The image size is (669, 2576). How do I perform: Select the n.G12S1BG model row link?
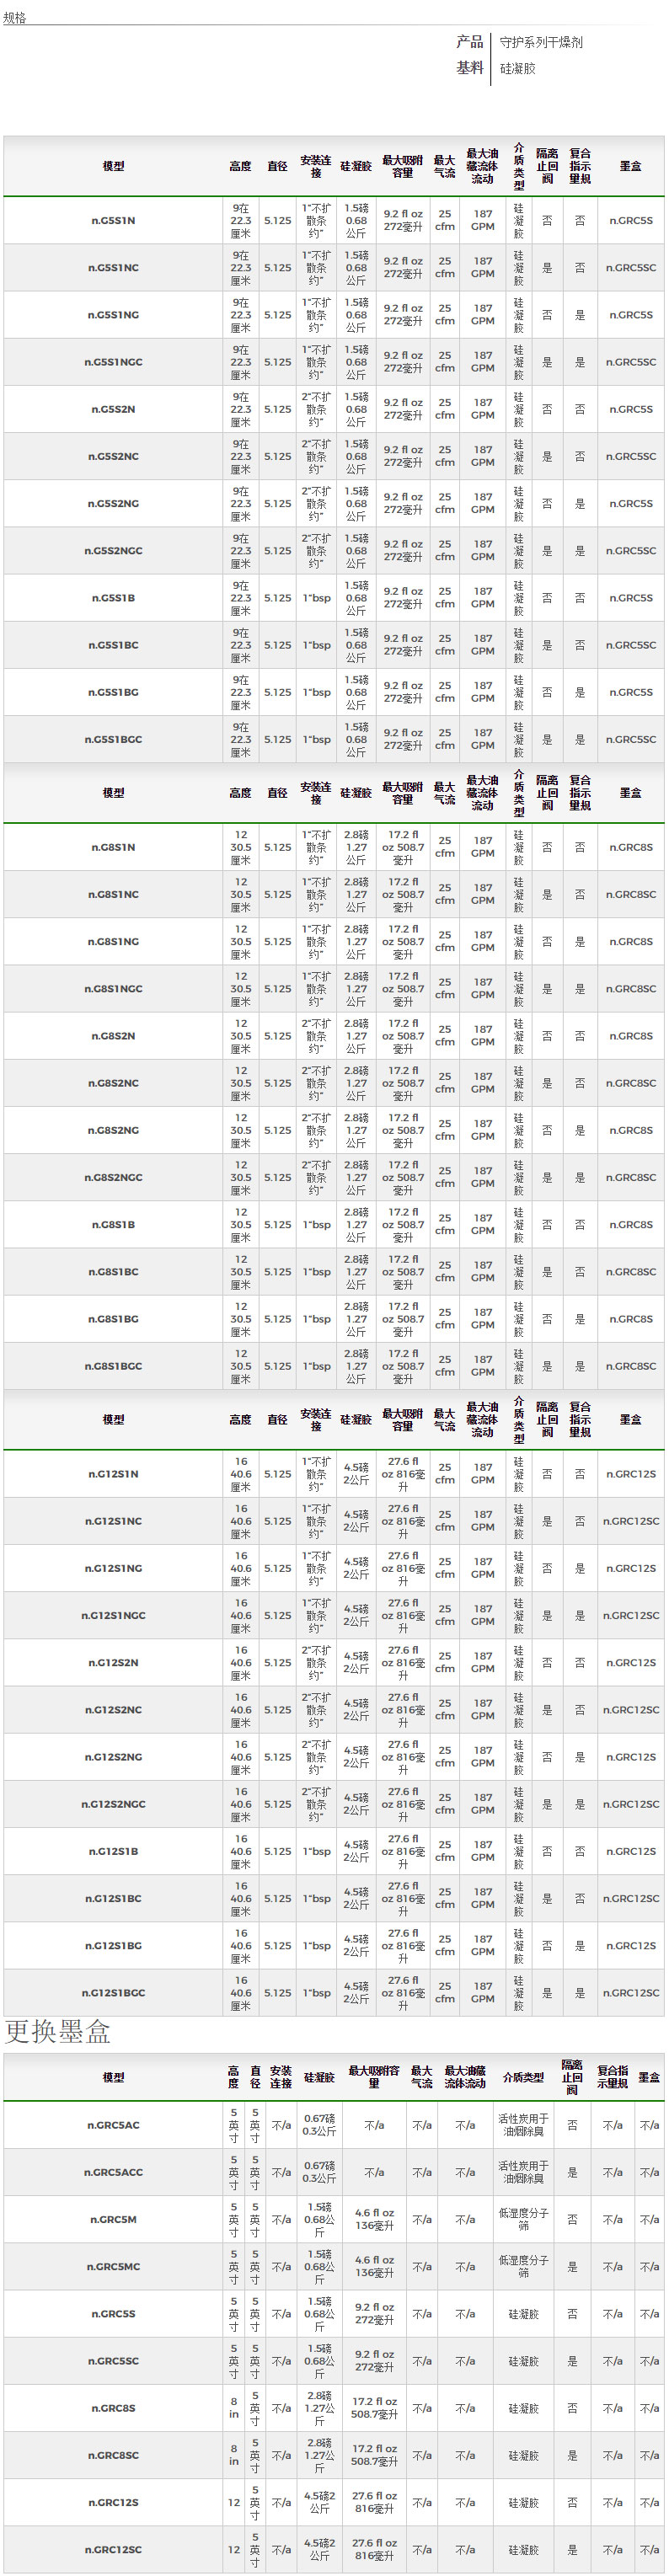113,1946
